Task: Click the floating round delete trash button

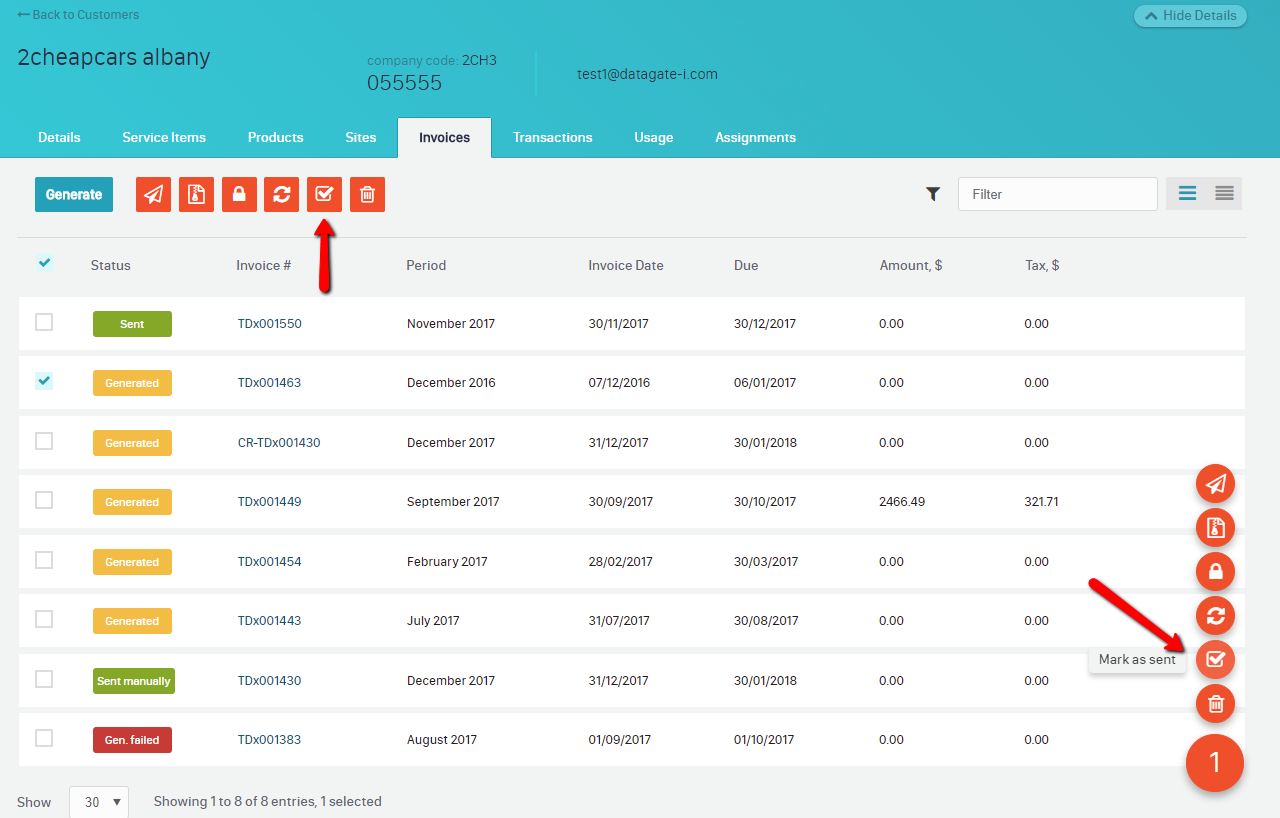Action: pos(1215,704)
